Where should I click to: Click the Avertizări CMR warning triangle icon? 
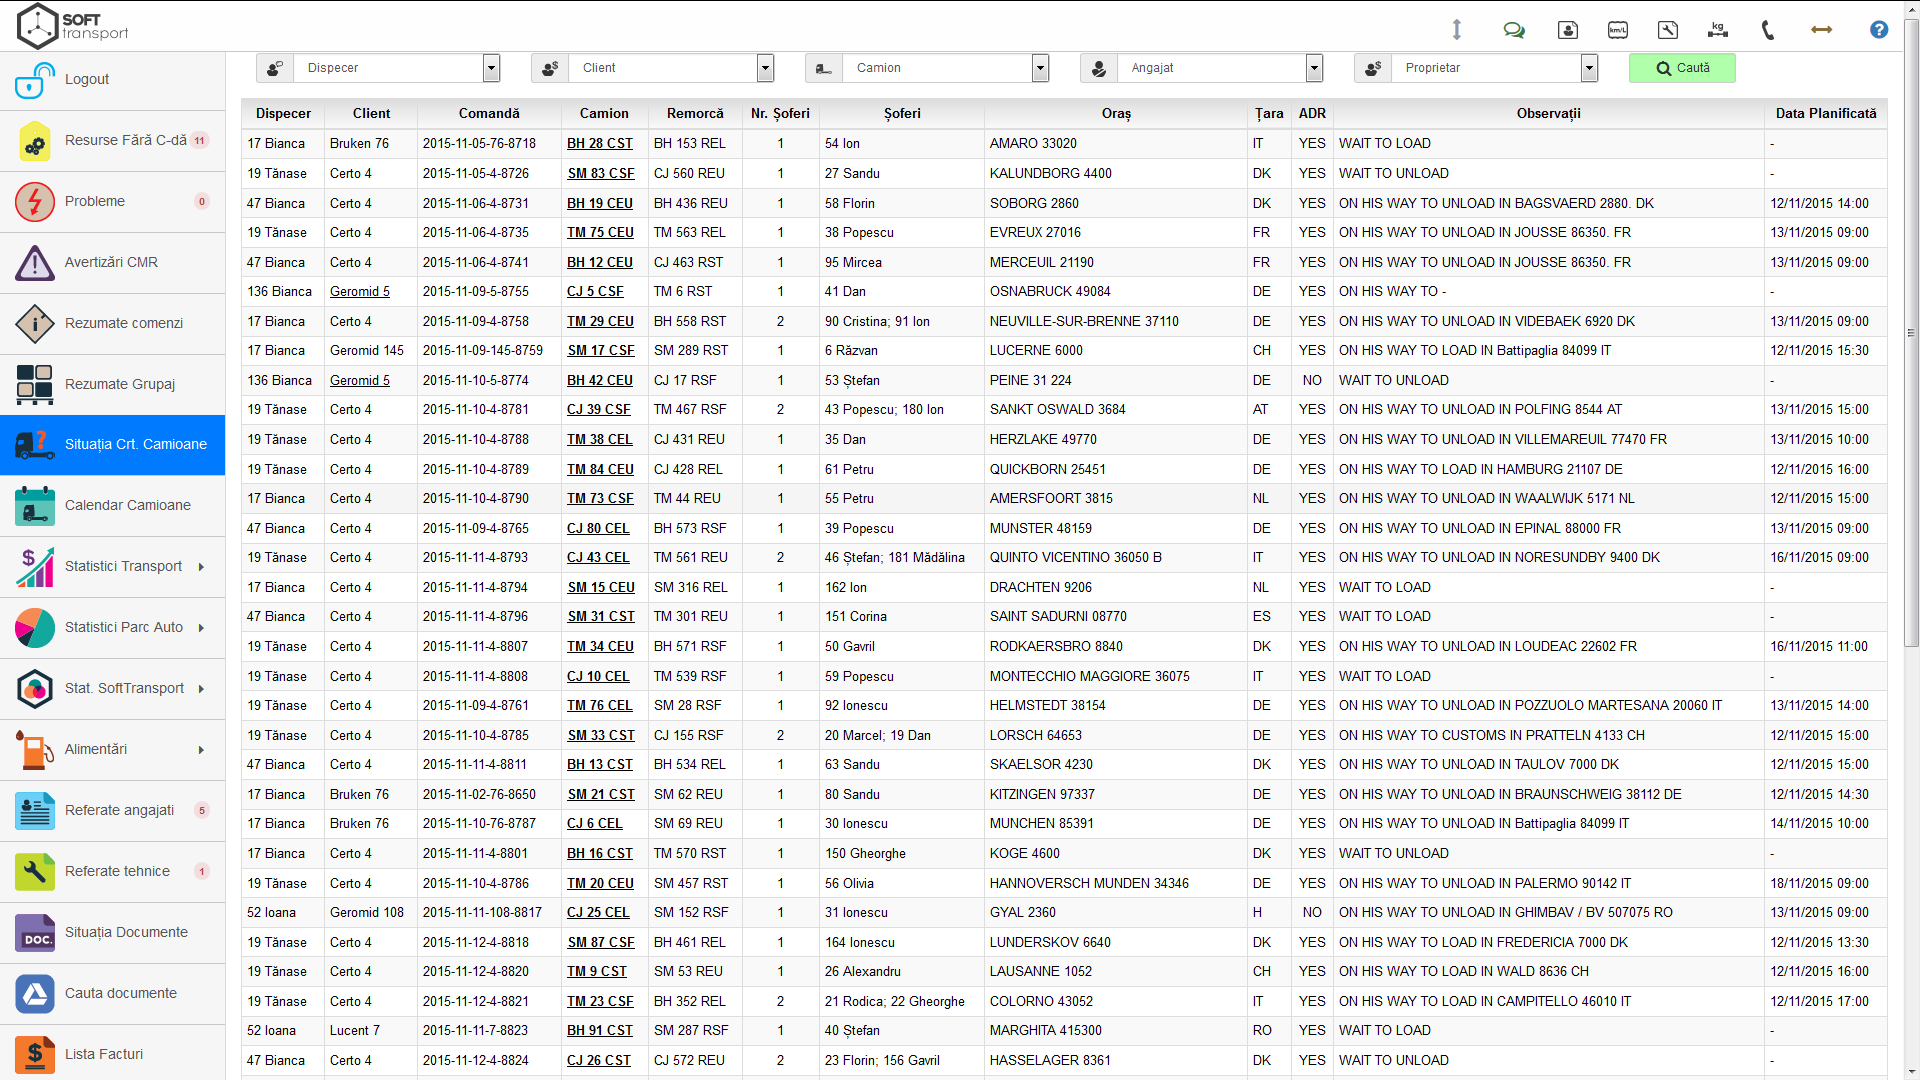click(x=34, y=263)
